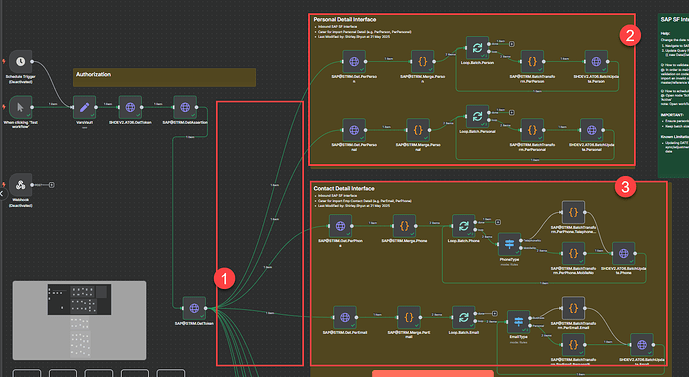Viewport: 689px width, 377px height.
Task: Click the Authorization sticky note
Action: pyautogui.click(x=164, y=77)
